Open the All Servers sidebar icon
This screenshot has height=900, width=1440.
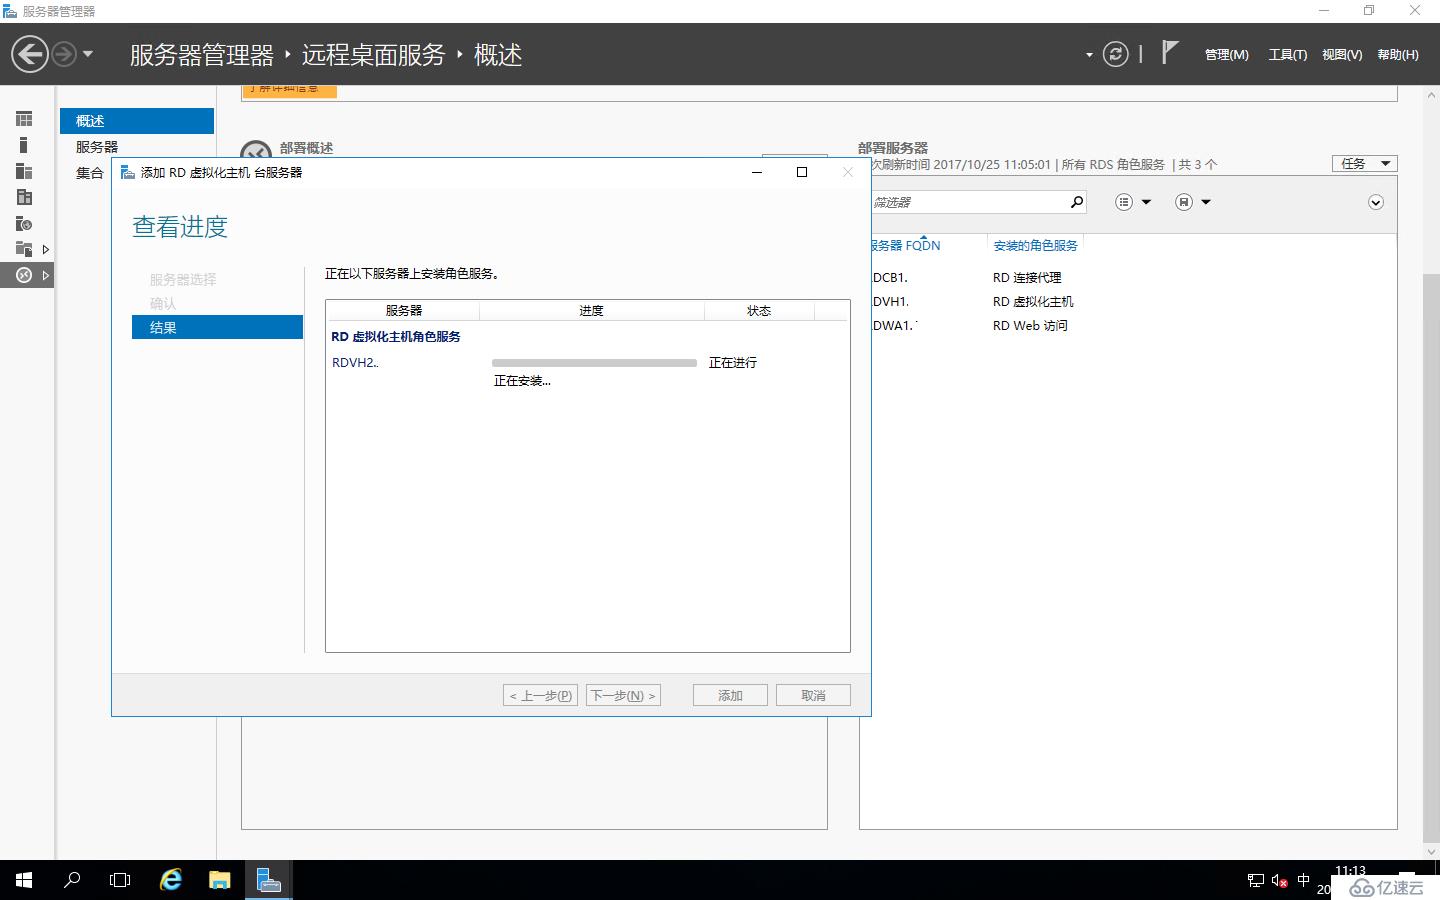tap(24, 171)
